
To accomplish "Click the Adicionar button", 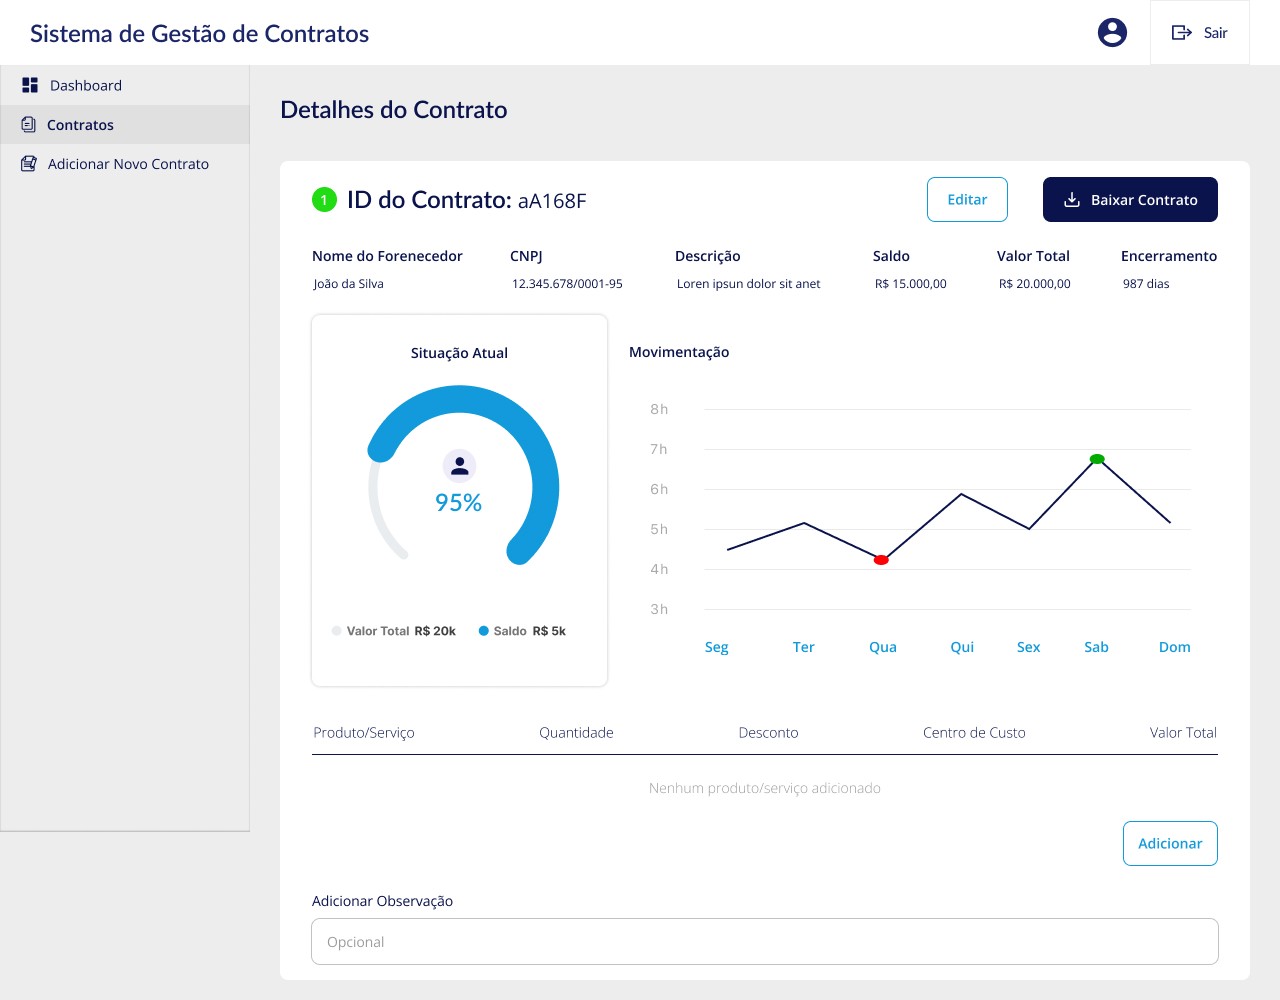I will pyautogui.click(x=1170, y=843).
